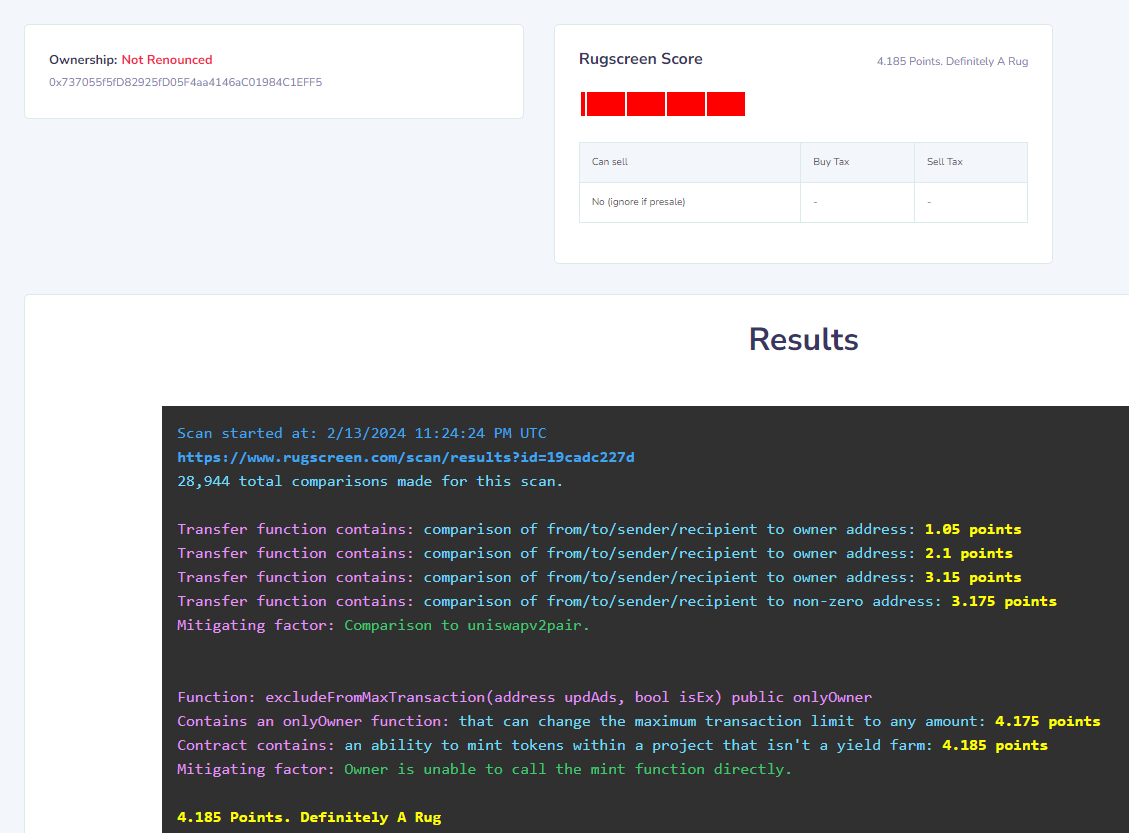Viewport: 1129px width, 833px height.
Task: Click 'Owner is unable to call the mint function' line
Action: coord(485,769)
